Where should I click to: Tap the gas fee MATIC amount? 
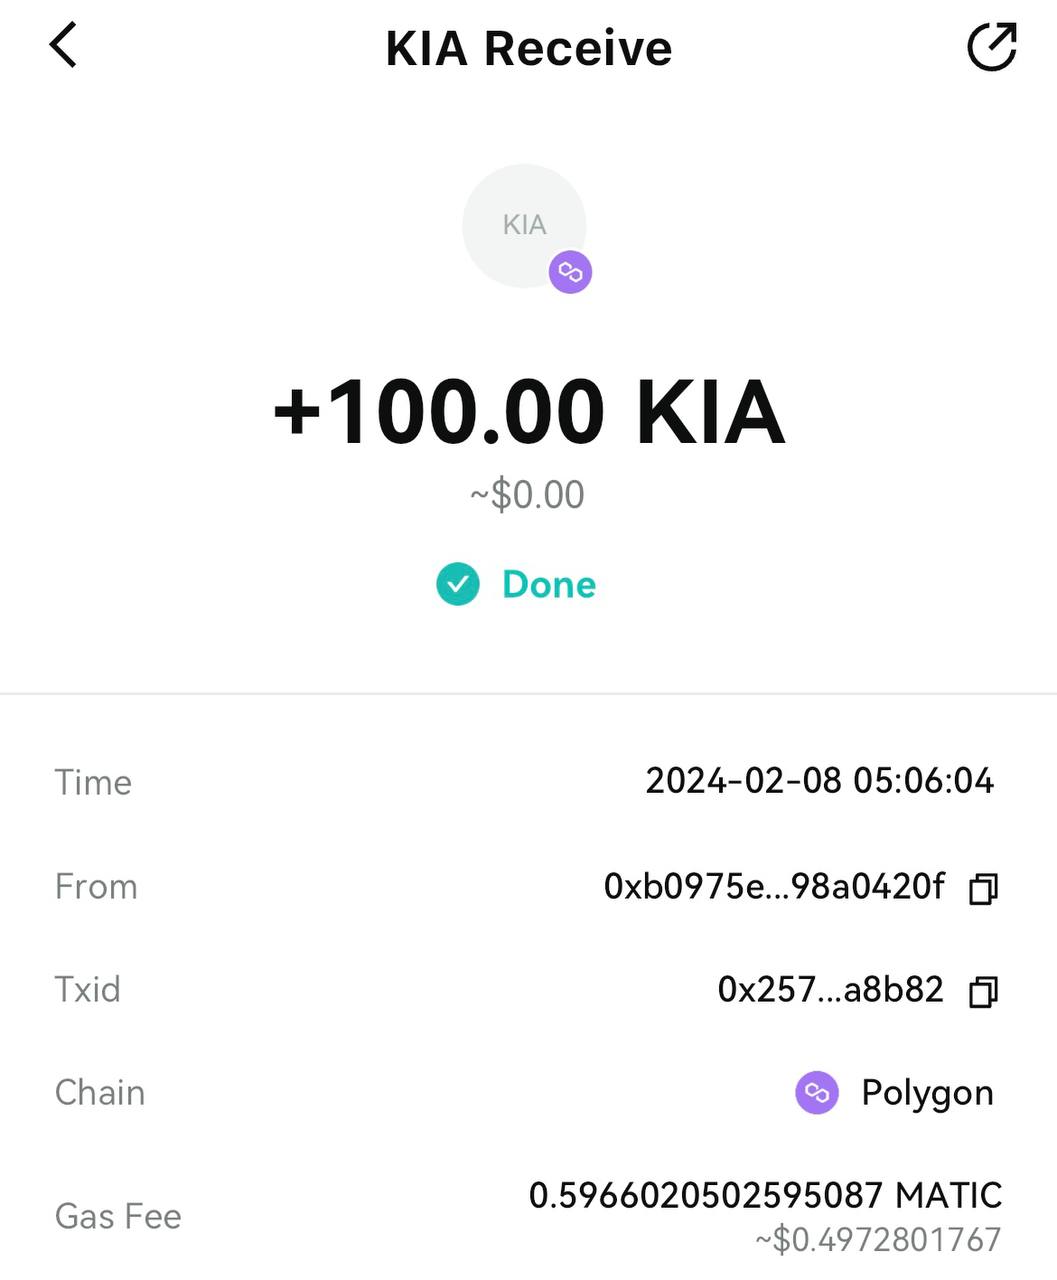(765, 1195)
